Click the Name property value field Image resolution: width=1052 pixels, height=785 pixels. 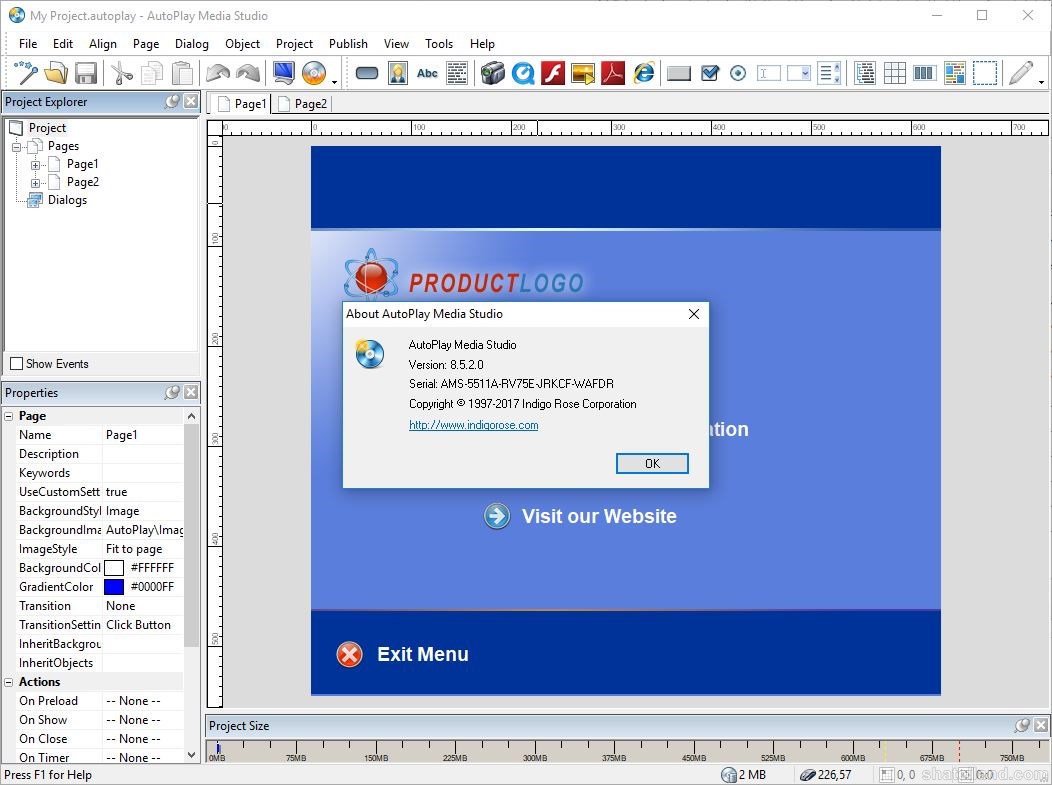coord(143,435)
